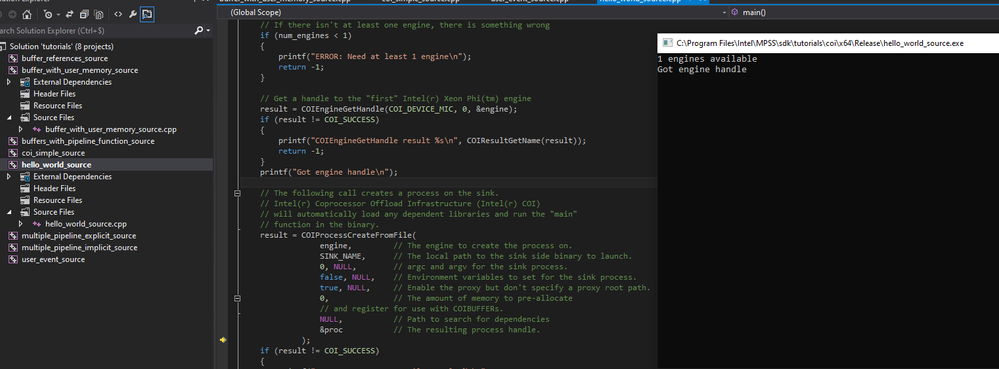Collapse Source Files under hello_world_source

[9, 212]
